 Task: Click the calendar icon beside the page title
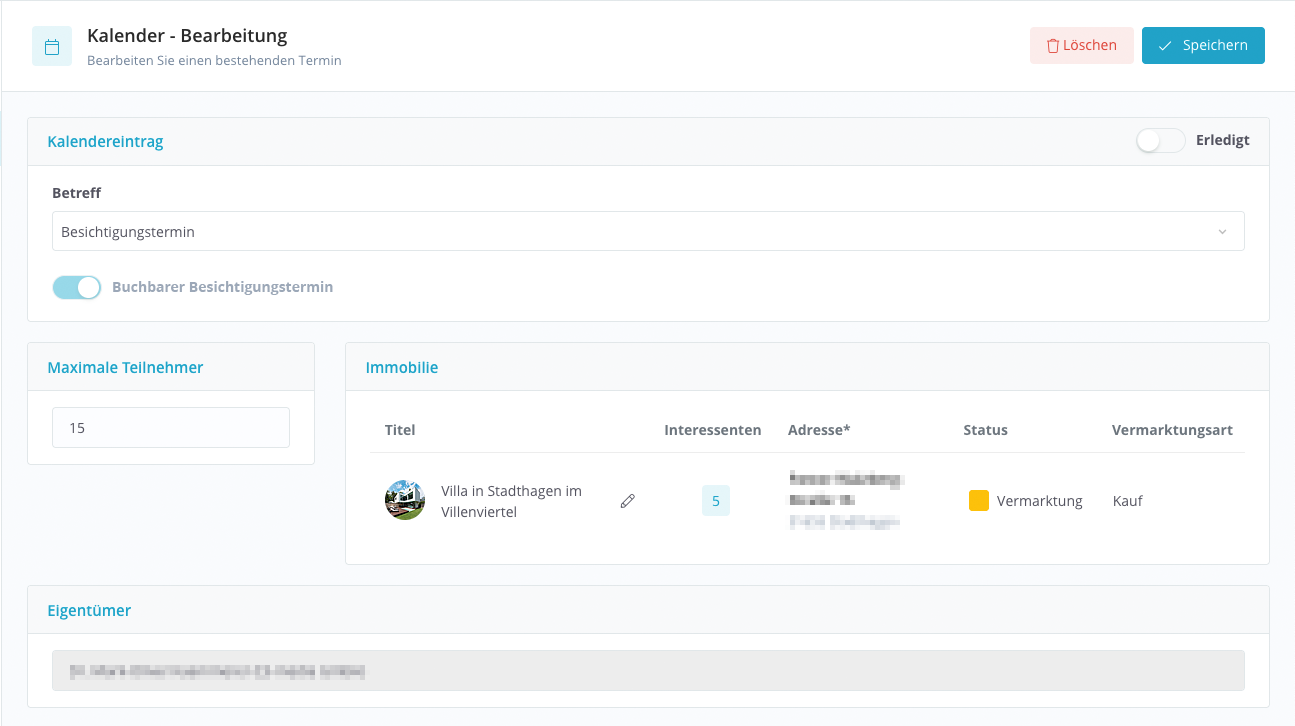(x=52, y=47)
